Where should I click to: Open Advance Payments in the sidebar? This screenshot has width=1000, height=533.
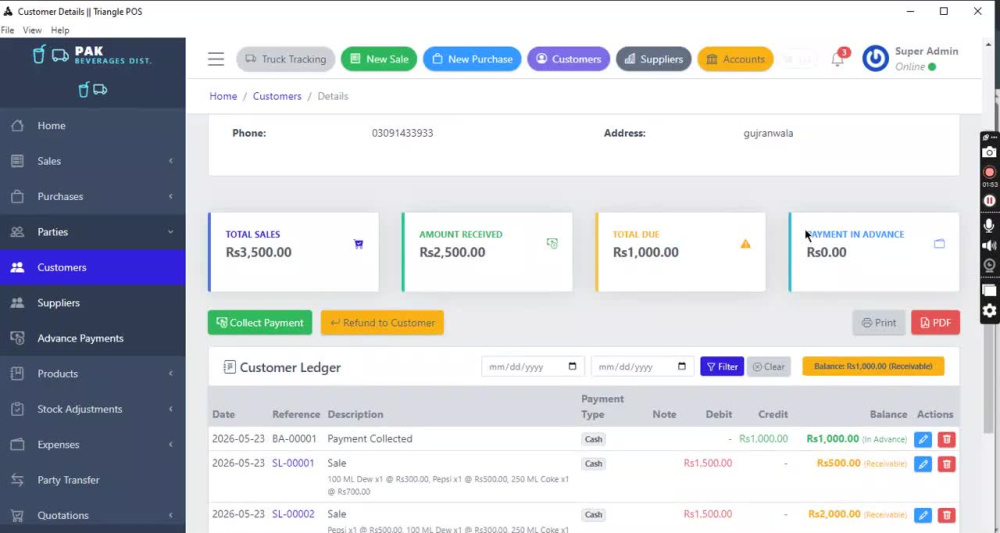tap(93, 339)
